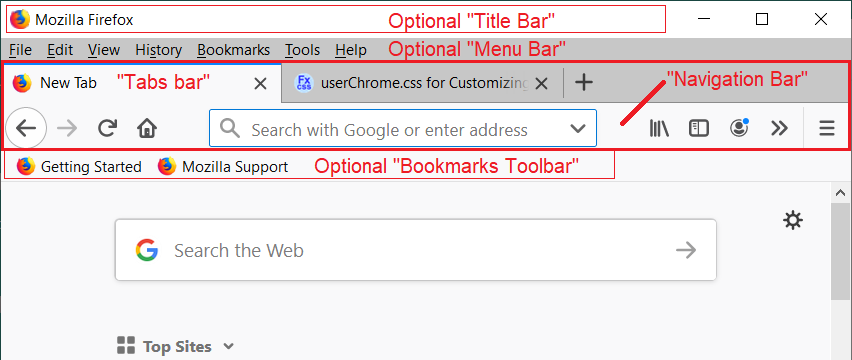Open the History menu

point(159,50)
